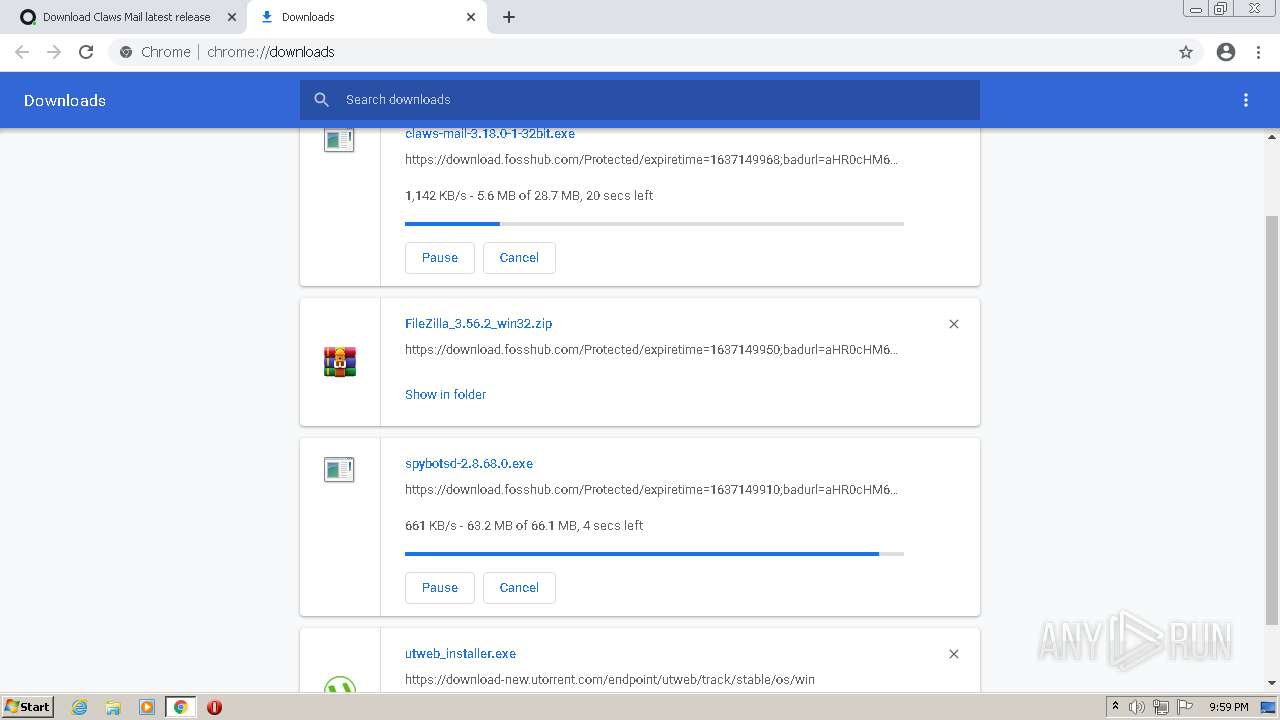Click Show in folder for FileZilla
The image size is (1280, 720).
pos(445,395)
